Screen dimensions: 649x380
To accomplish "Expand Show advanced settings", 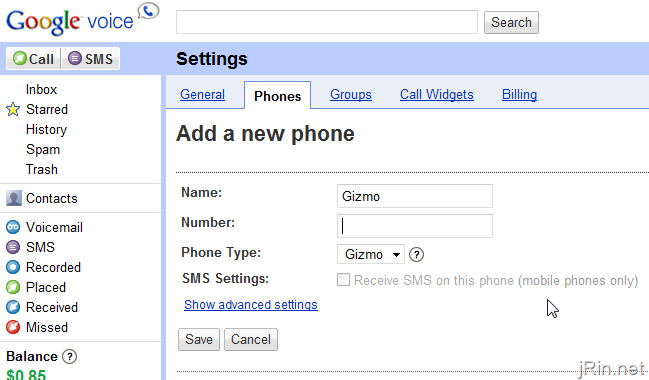I will (251, 305).
